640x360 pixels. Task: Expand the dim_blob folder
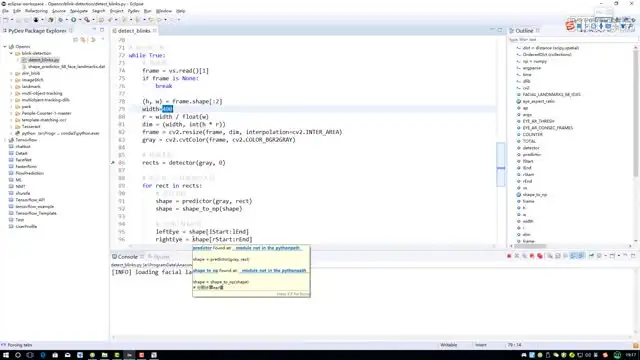11,73
